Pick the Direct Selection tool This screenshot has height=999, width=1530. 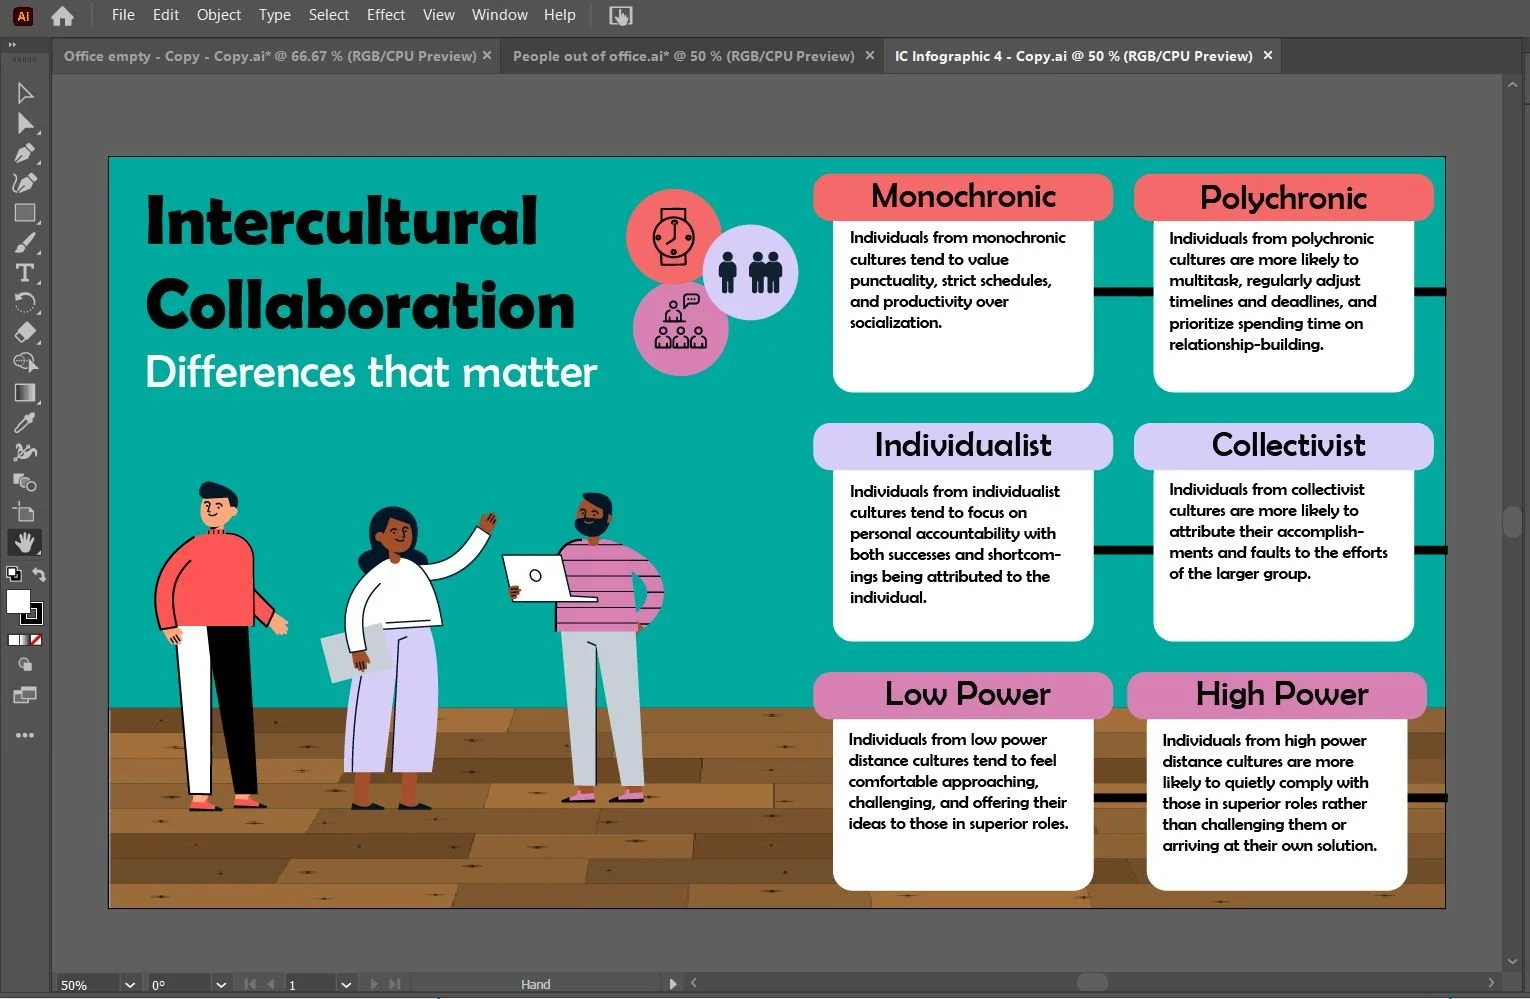click(25, 123)
